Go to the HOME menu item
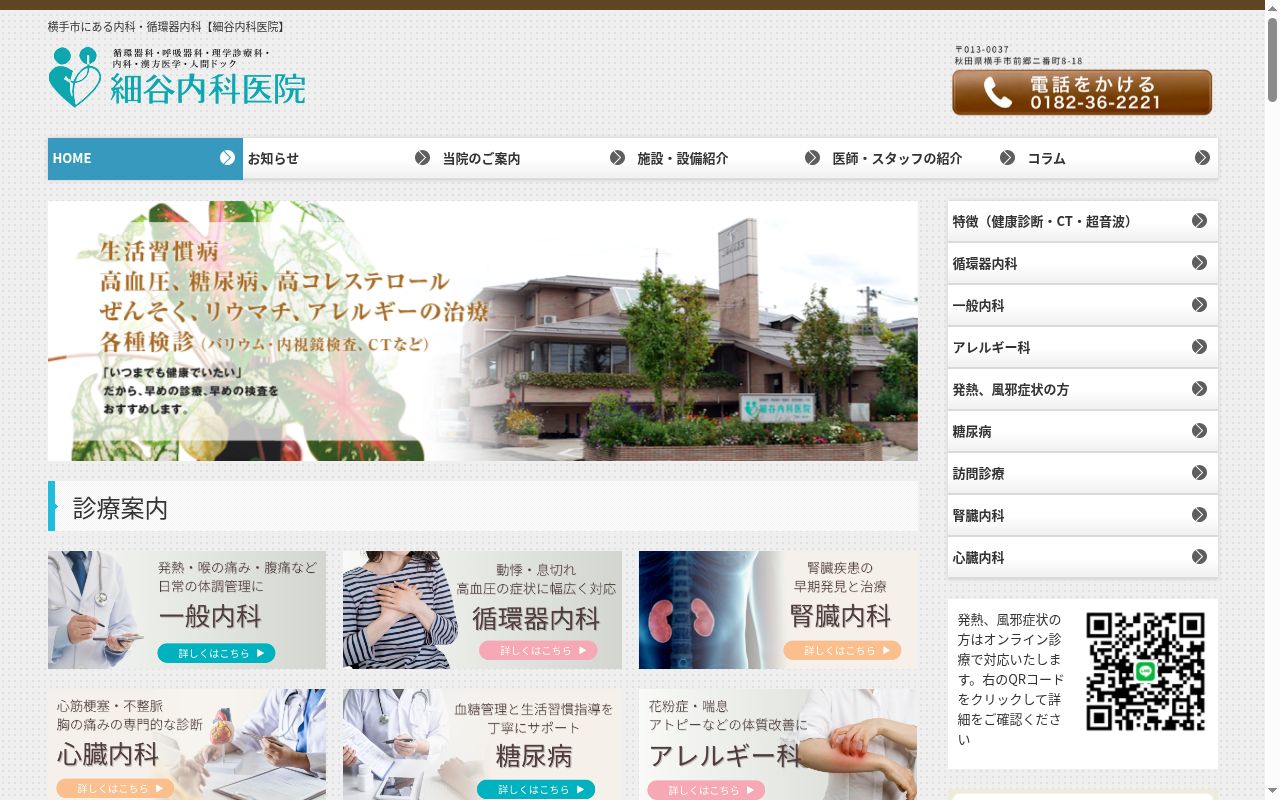Viewport: 1280px width, 800px height. [145, 159]
